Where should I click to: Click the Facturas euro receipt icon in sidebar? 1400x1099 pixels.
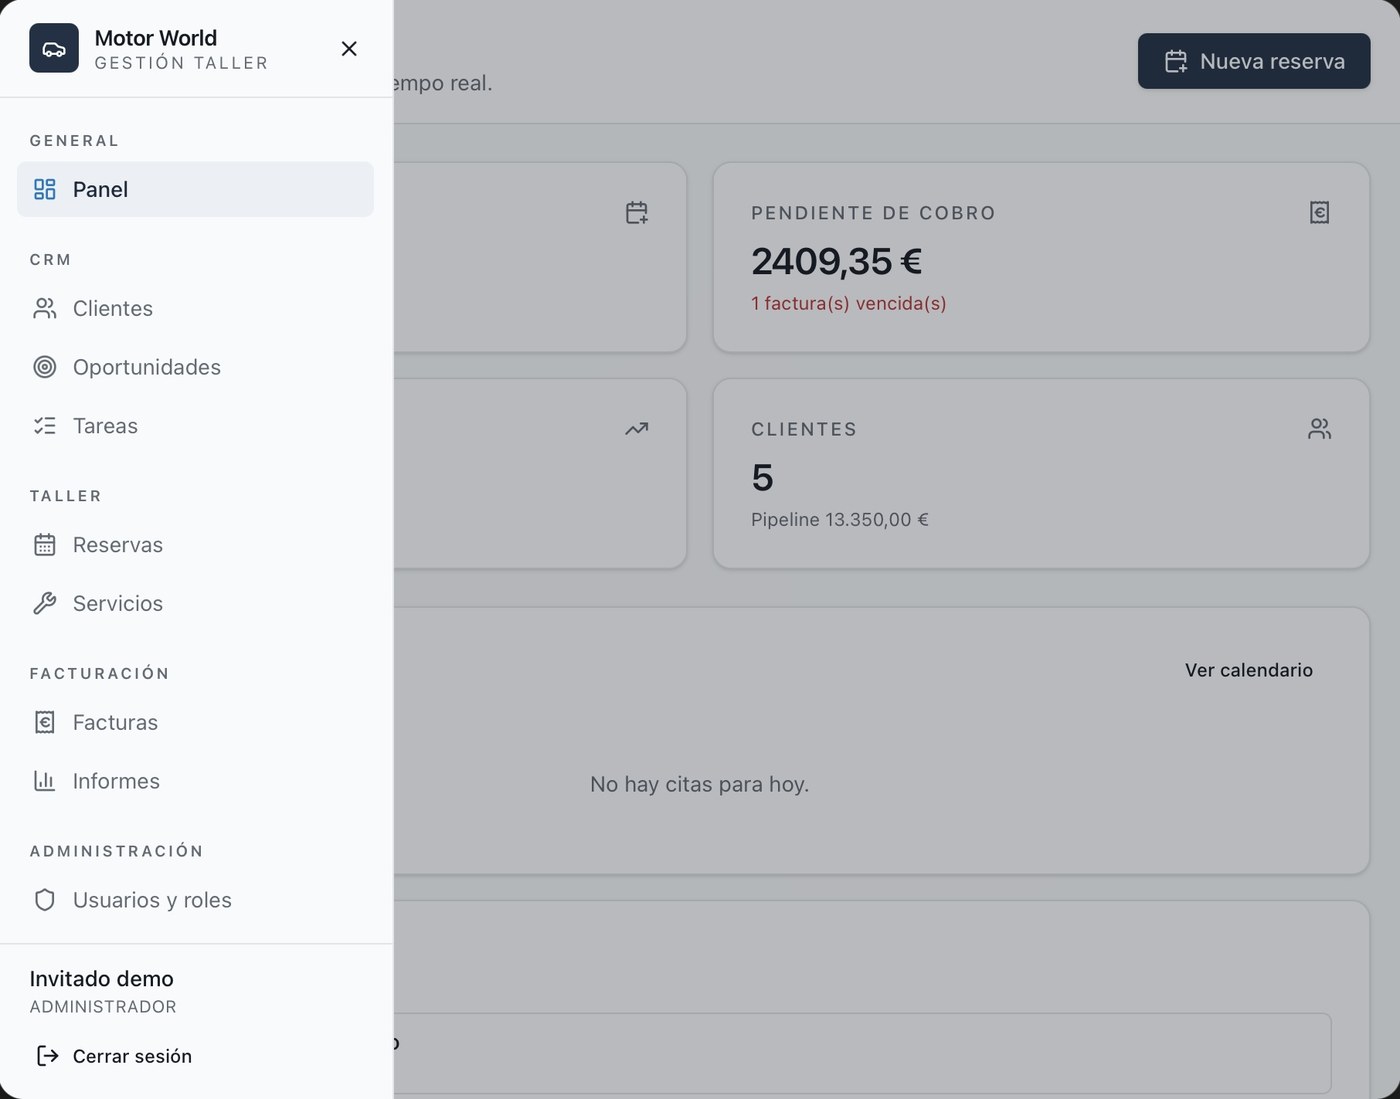coord(45,722)
